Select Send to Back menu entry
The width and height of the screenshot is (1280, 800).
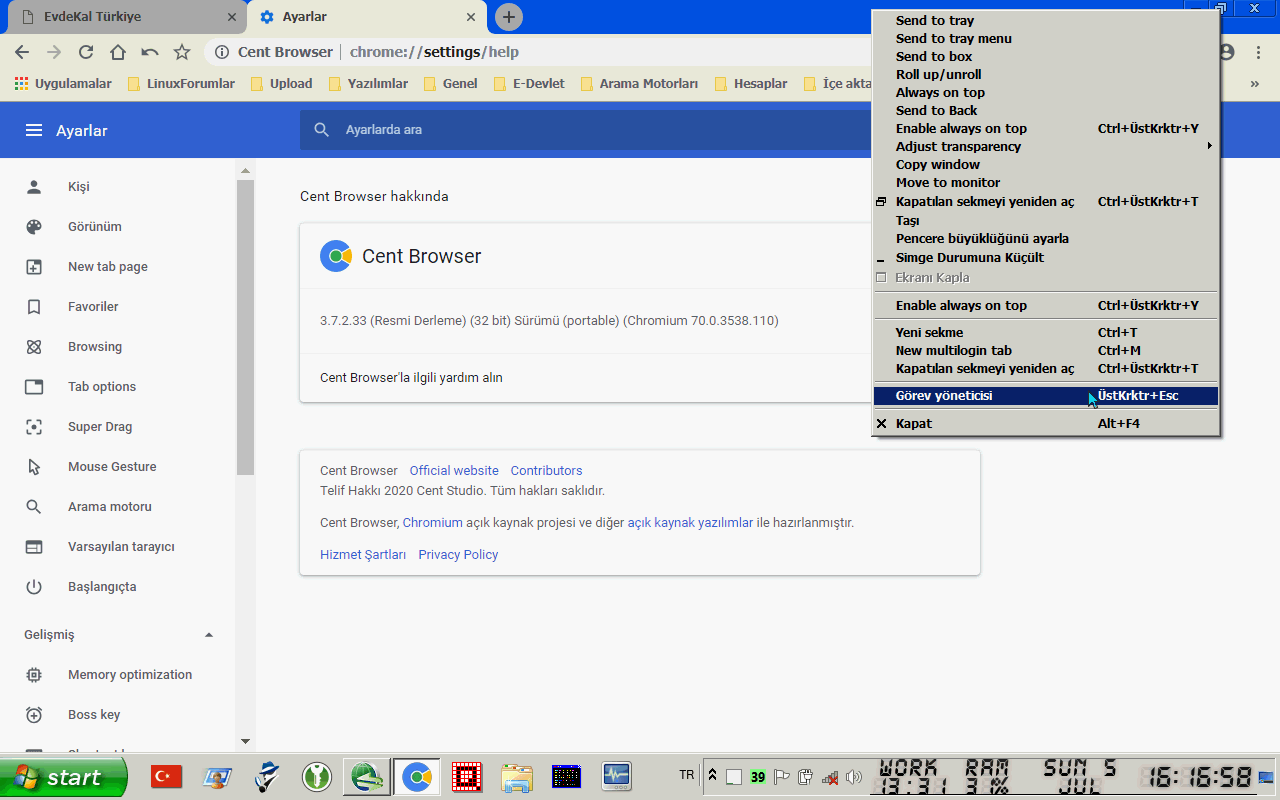[1046, 111]
